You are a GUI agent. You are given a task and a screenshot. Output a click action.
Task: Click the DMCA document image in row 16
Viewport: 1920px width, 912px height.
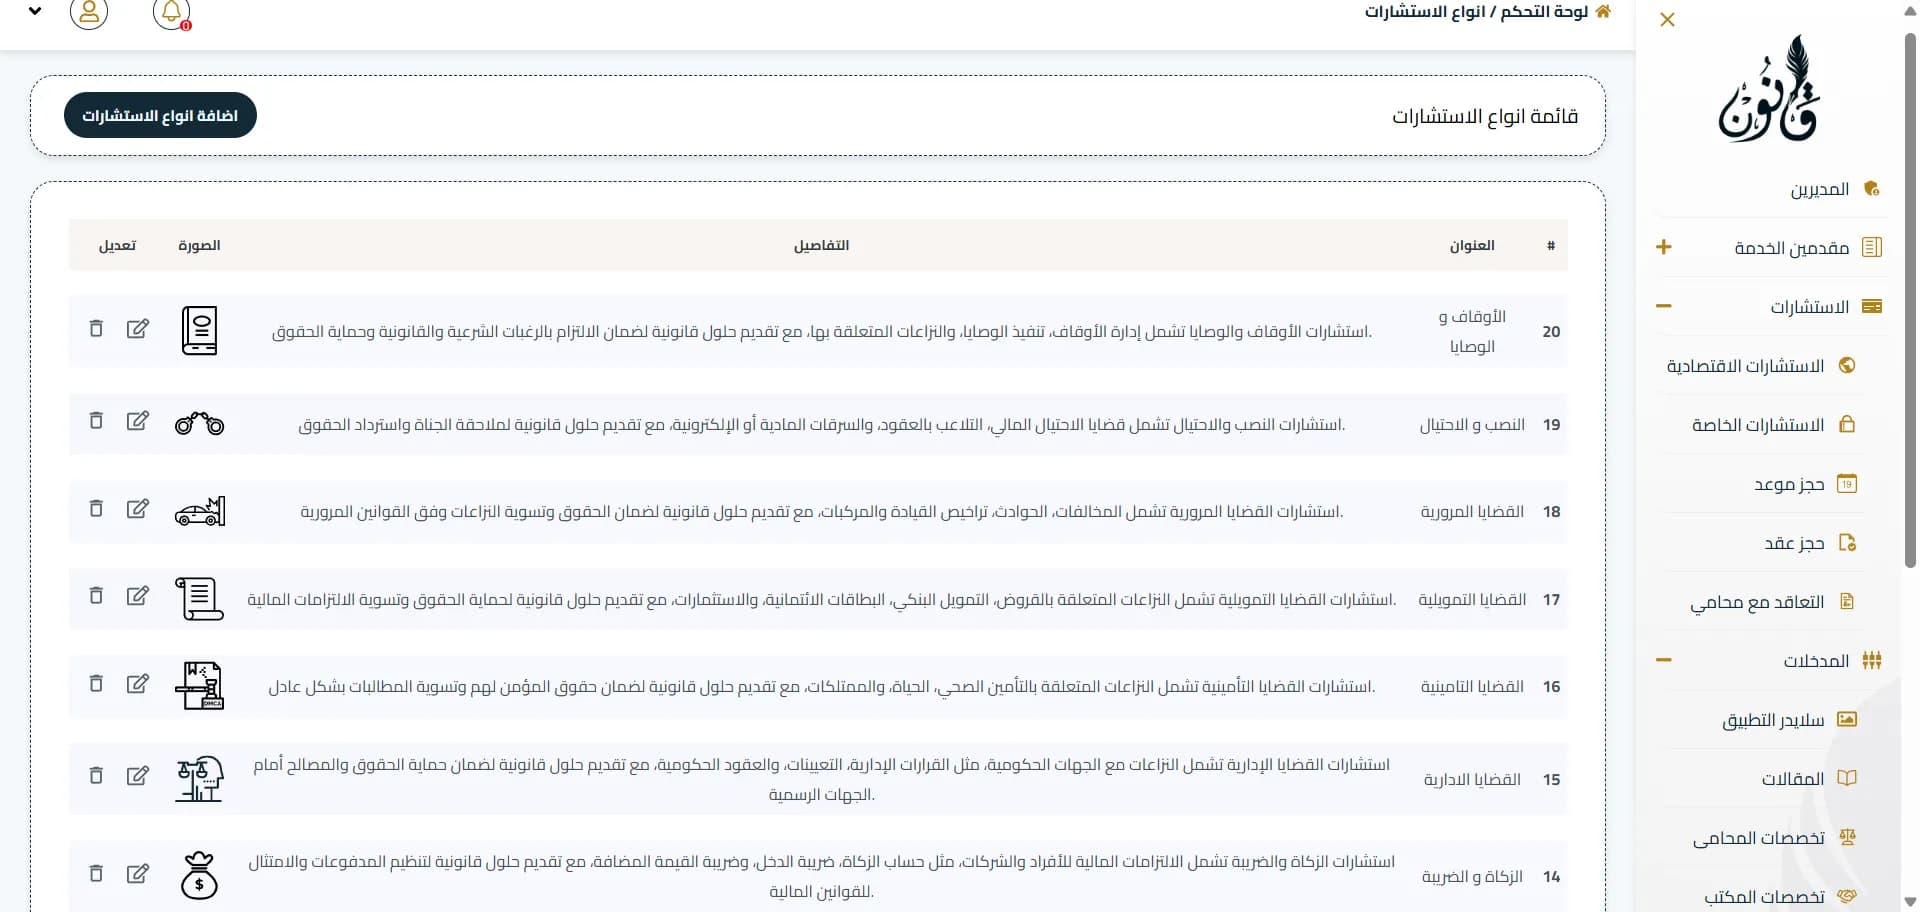tap(199, 686)
